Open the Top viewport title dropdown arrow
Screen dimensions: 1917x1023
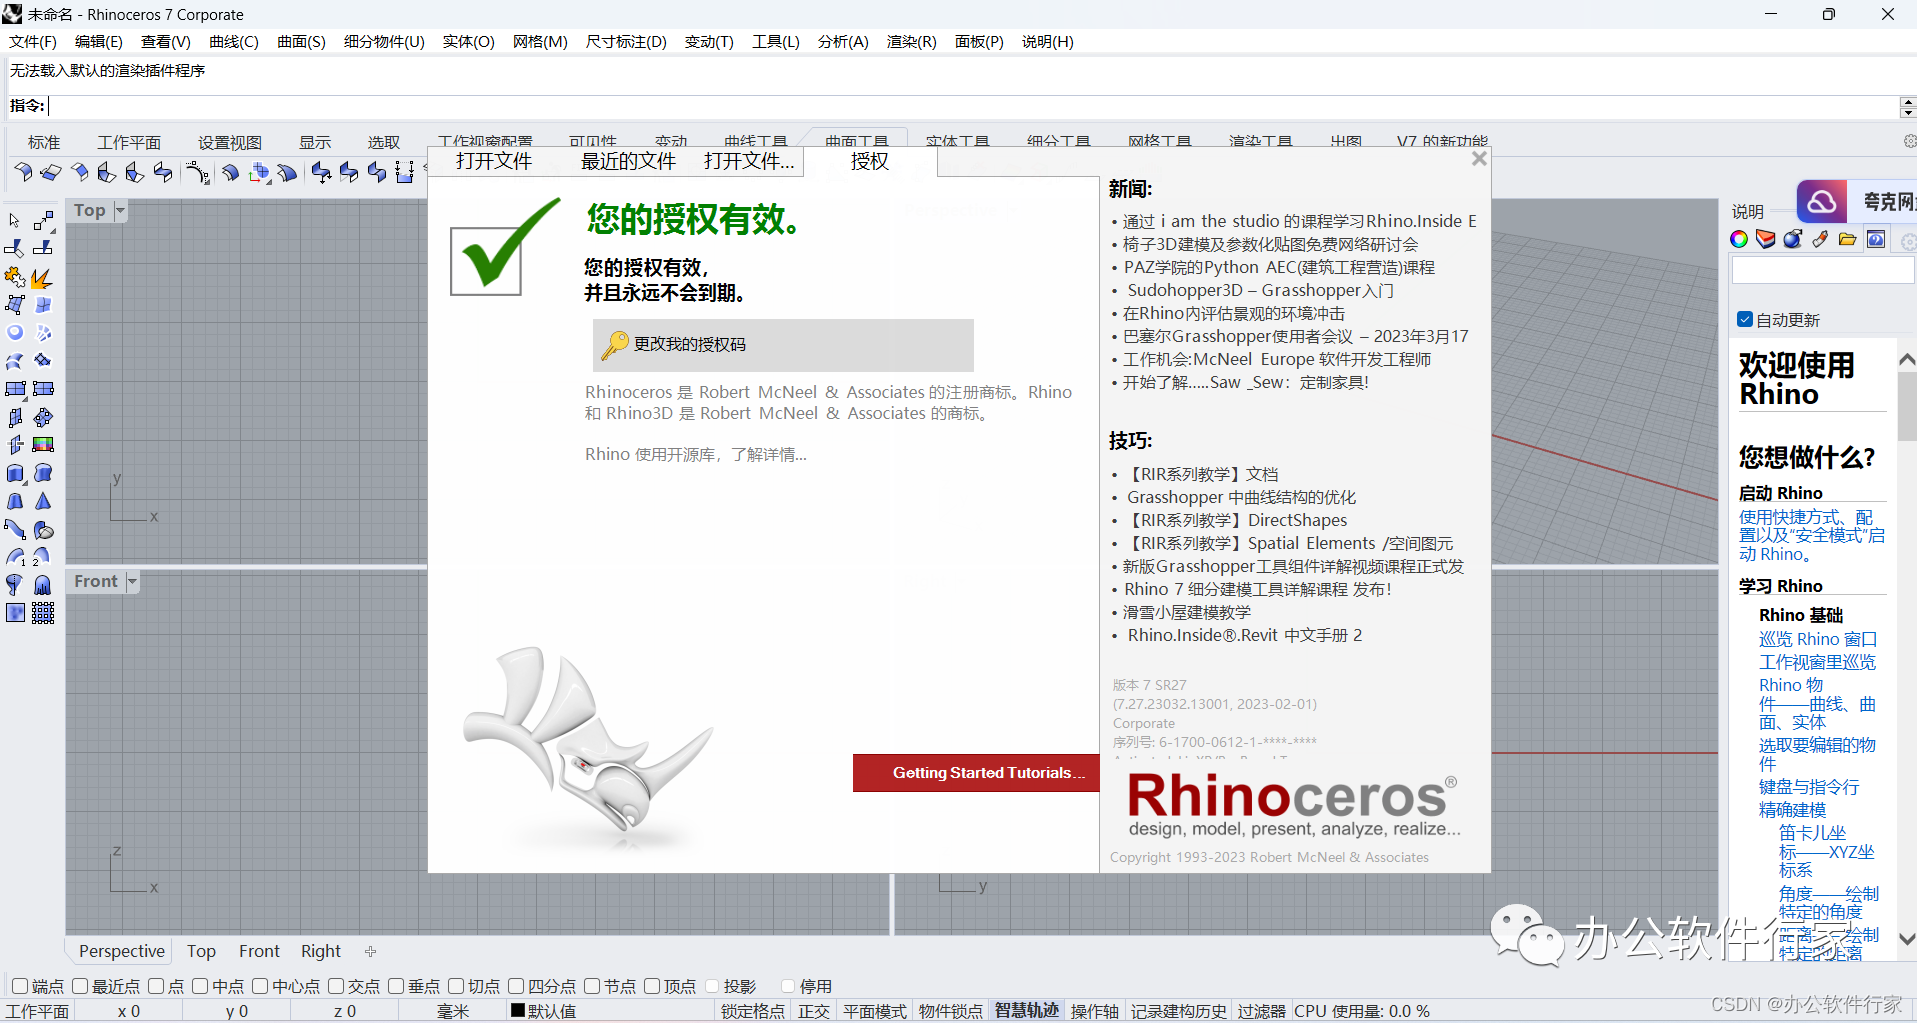(120, 210)
